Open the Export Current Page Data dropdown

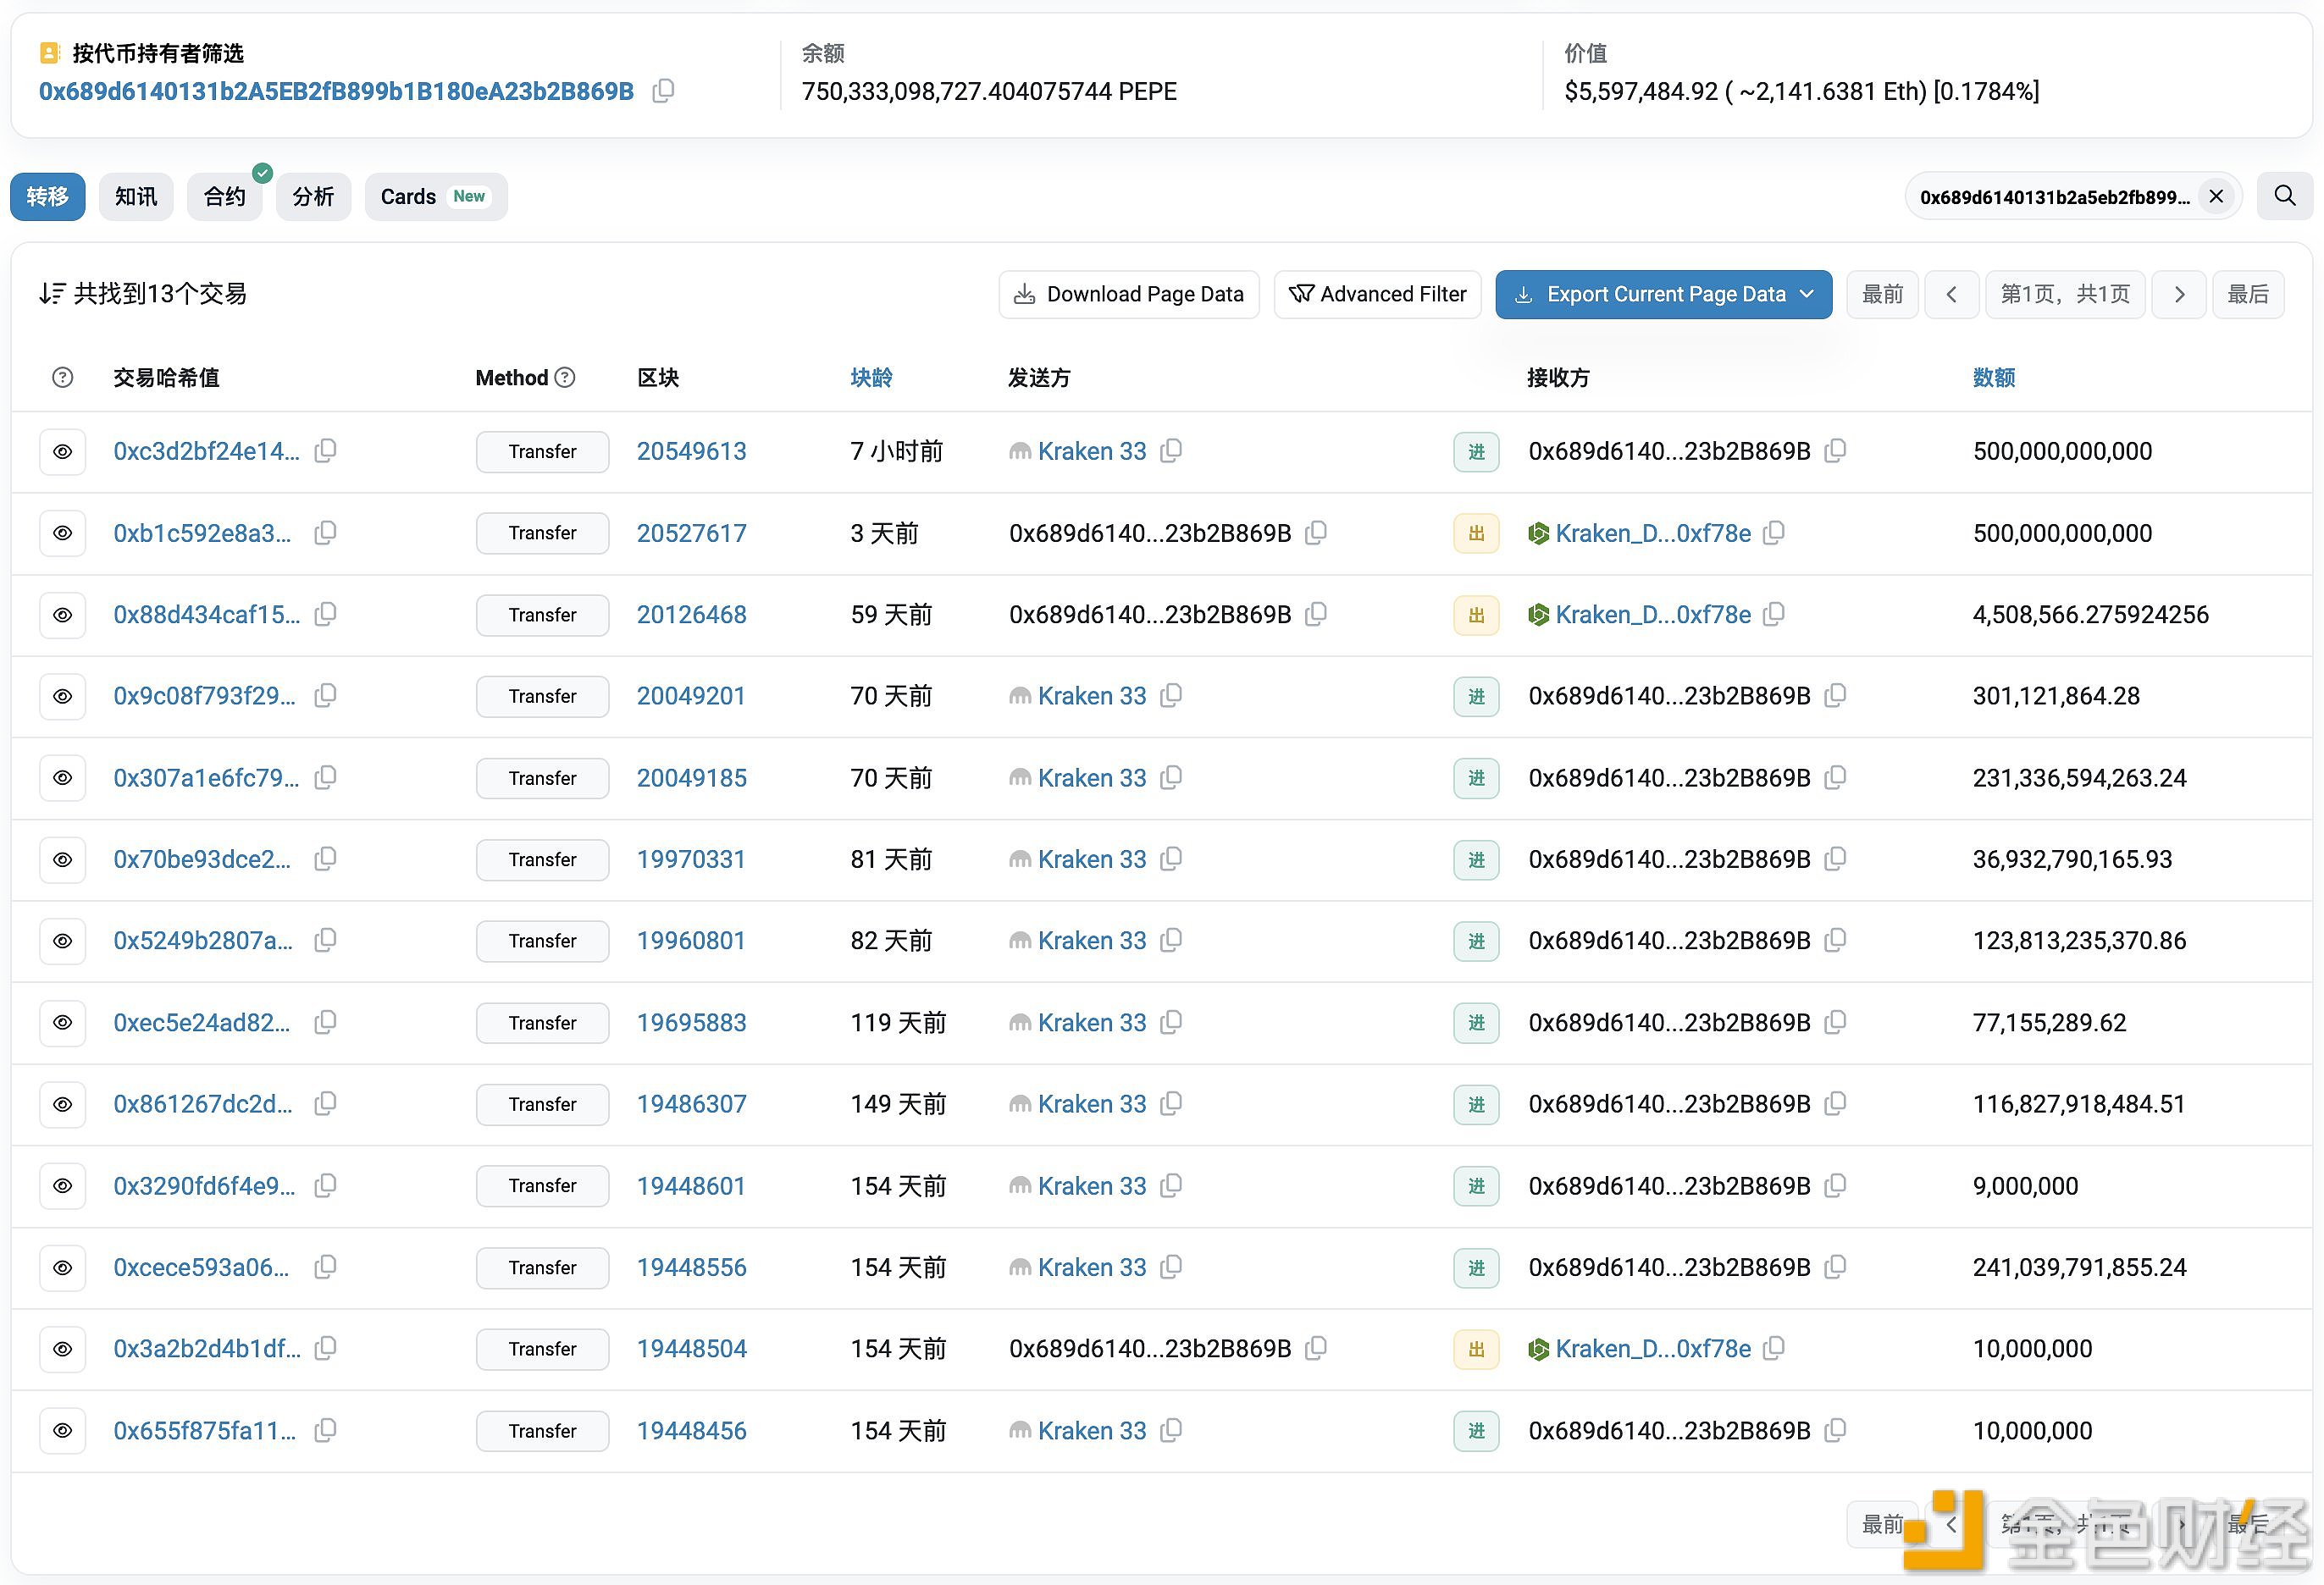click(x=1663, y=294)
